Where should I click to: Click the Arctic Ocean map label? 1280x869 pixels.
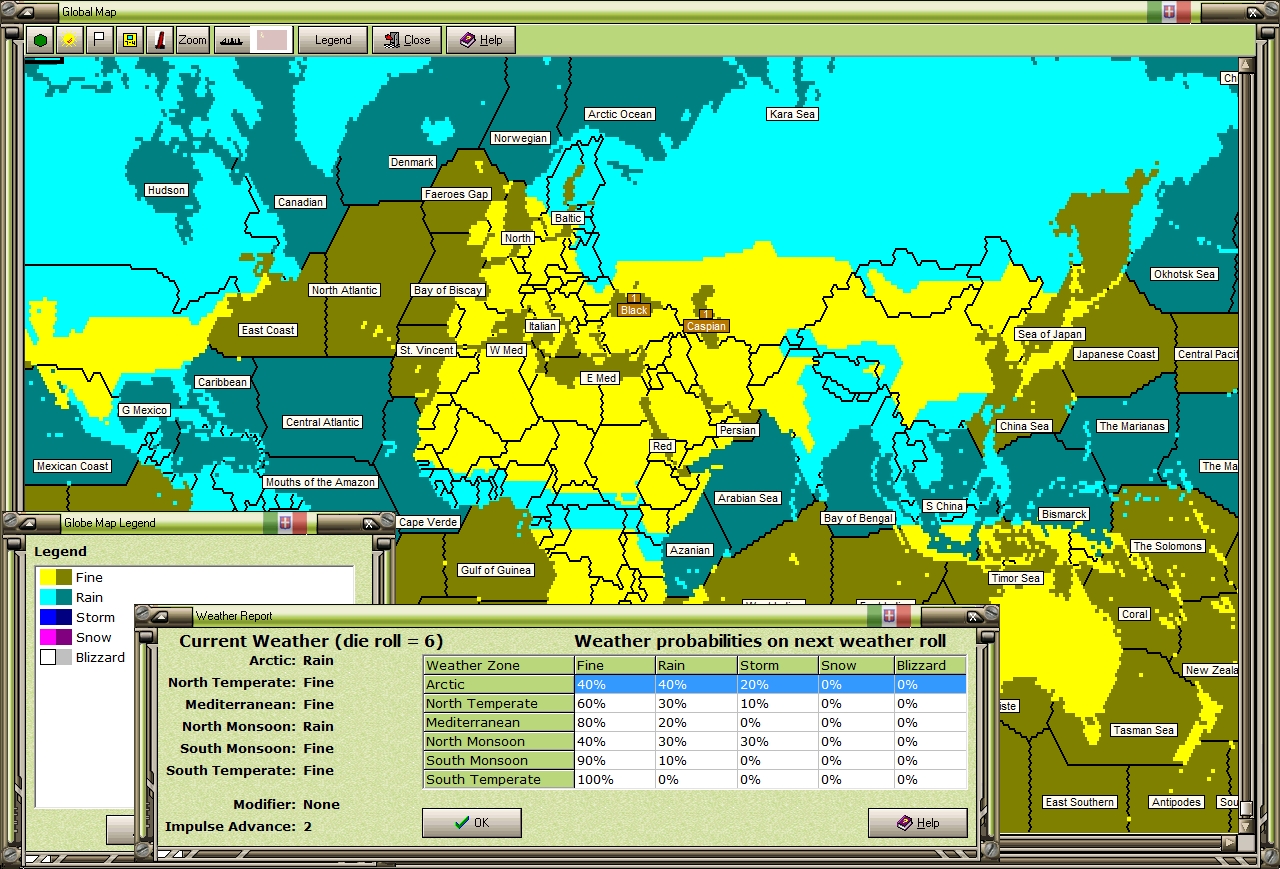(620, 114)
